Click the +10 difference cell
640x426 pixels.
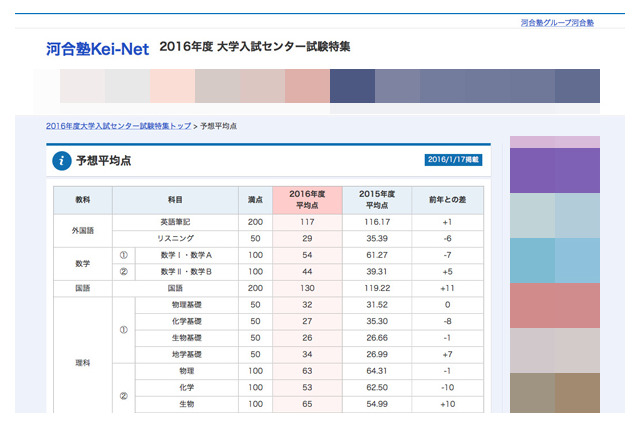coord(447,404)
